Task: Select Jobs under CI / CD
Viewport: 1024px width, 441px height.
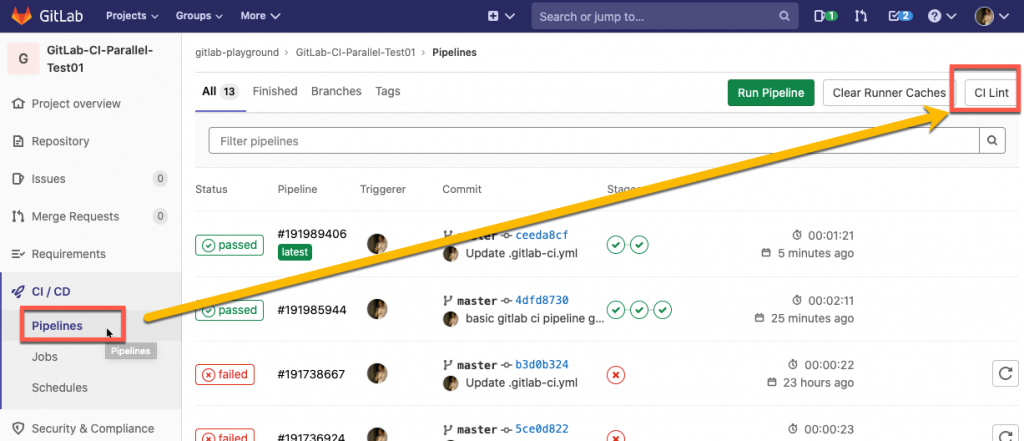Action: [x=44, y=357]
